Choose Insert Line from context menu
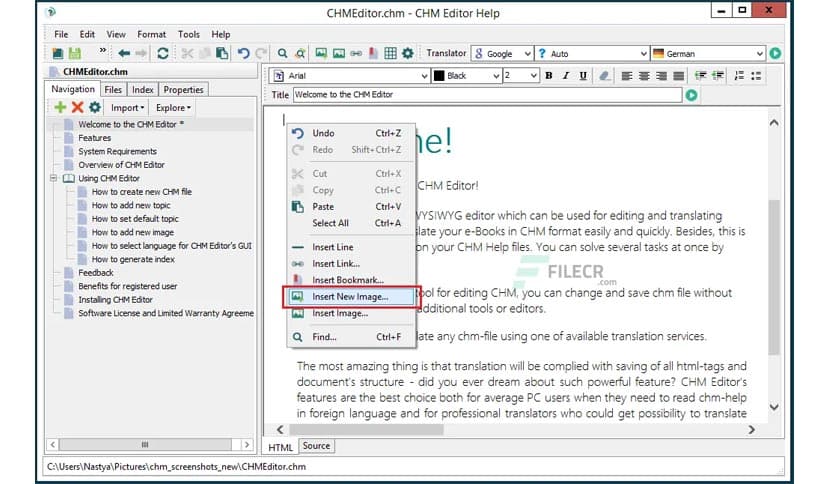This screenshot has height=484, width=836. pos(351,247)
